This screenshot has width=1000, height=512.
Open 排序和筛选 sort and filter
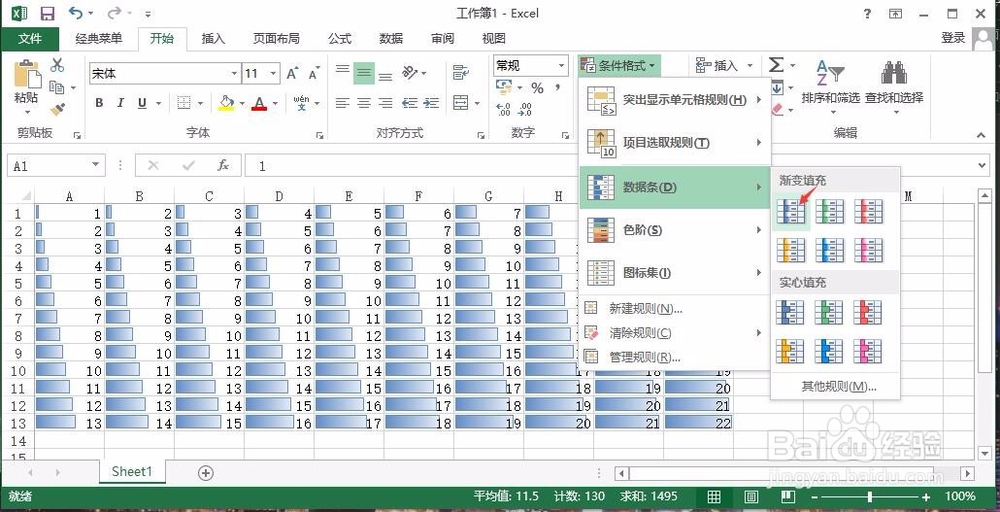coord(831,88)
